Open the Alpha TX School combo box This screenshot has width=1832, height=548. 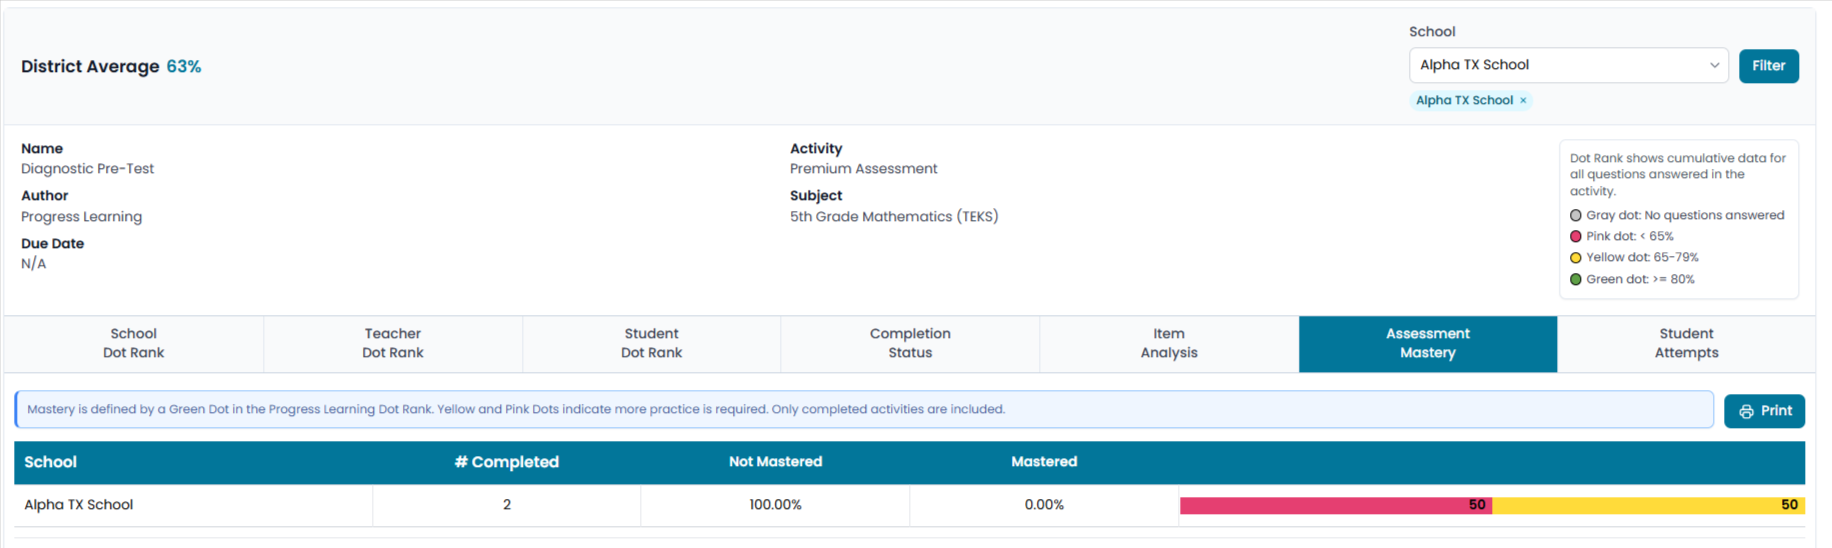[x=1568, y=65]
